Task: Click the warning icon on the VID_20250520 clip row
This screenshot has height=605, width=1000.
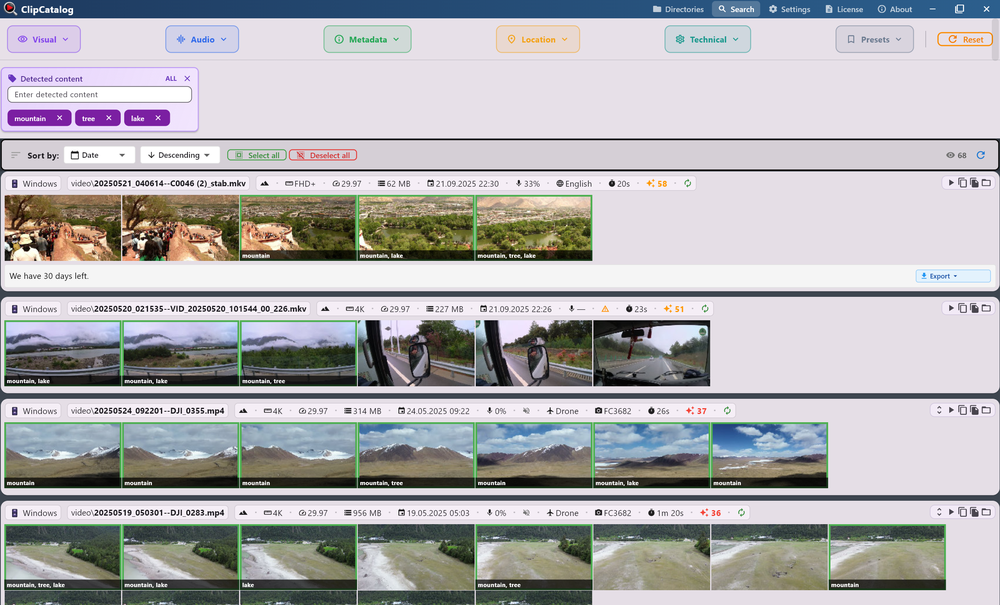Action: (605, 309)
